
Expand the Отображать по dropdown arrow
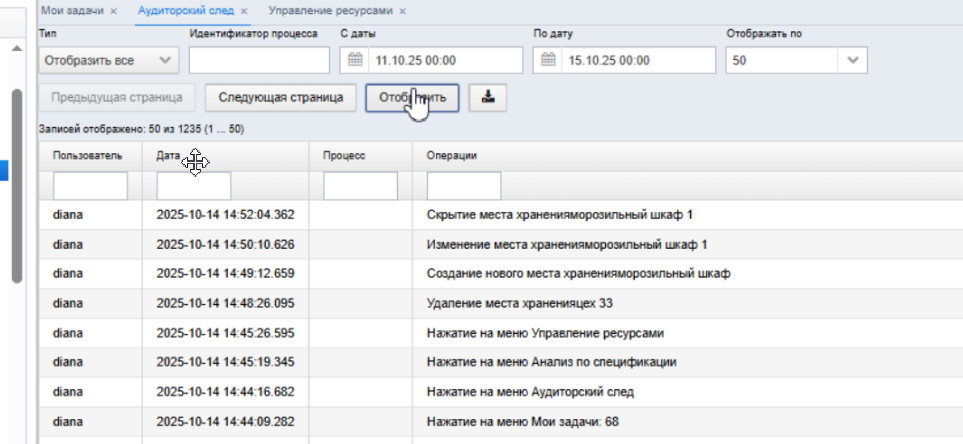(x=852, y=60)
